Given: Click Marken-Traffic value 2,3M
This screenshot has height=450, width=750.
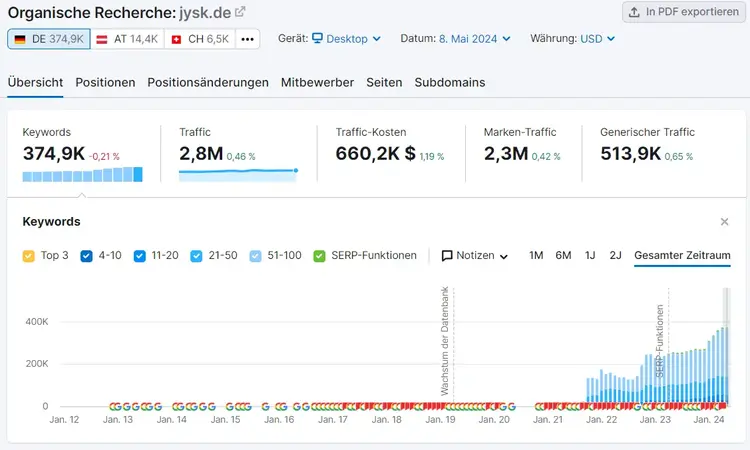Looking at the screenshot, I should click(506, 154).
